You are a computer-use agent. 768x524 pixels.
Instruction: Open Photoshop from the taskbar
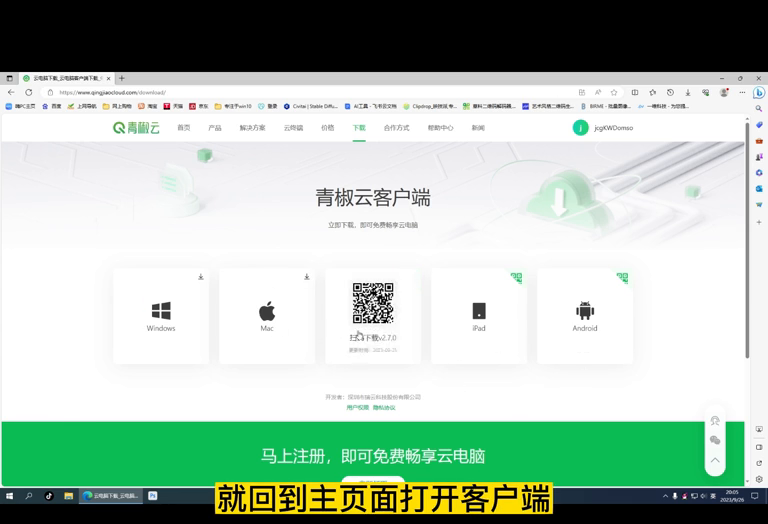(x=153, y=496)
